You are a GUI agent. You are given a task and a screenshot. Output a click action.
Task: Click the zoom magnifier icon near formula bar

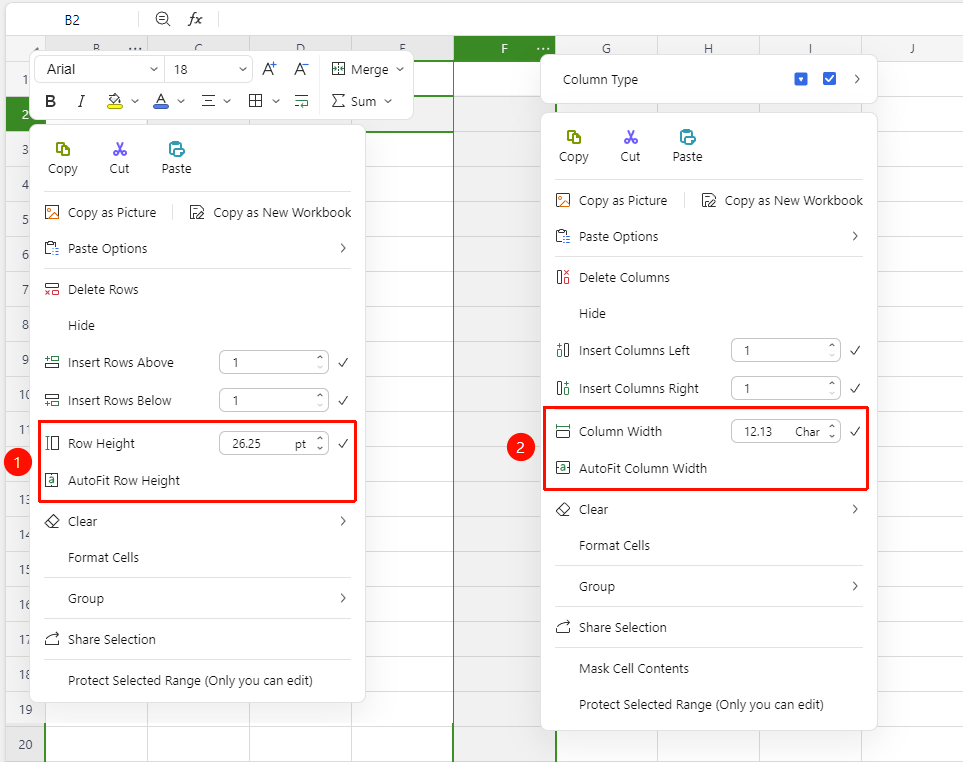coord(163,19)
